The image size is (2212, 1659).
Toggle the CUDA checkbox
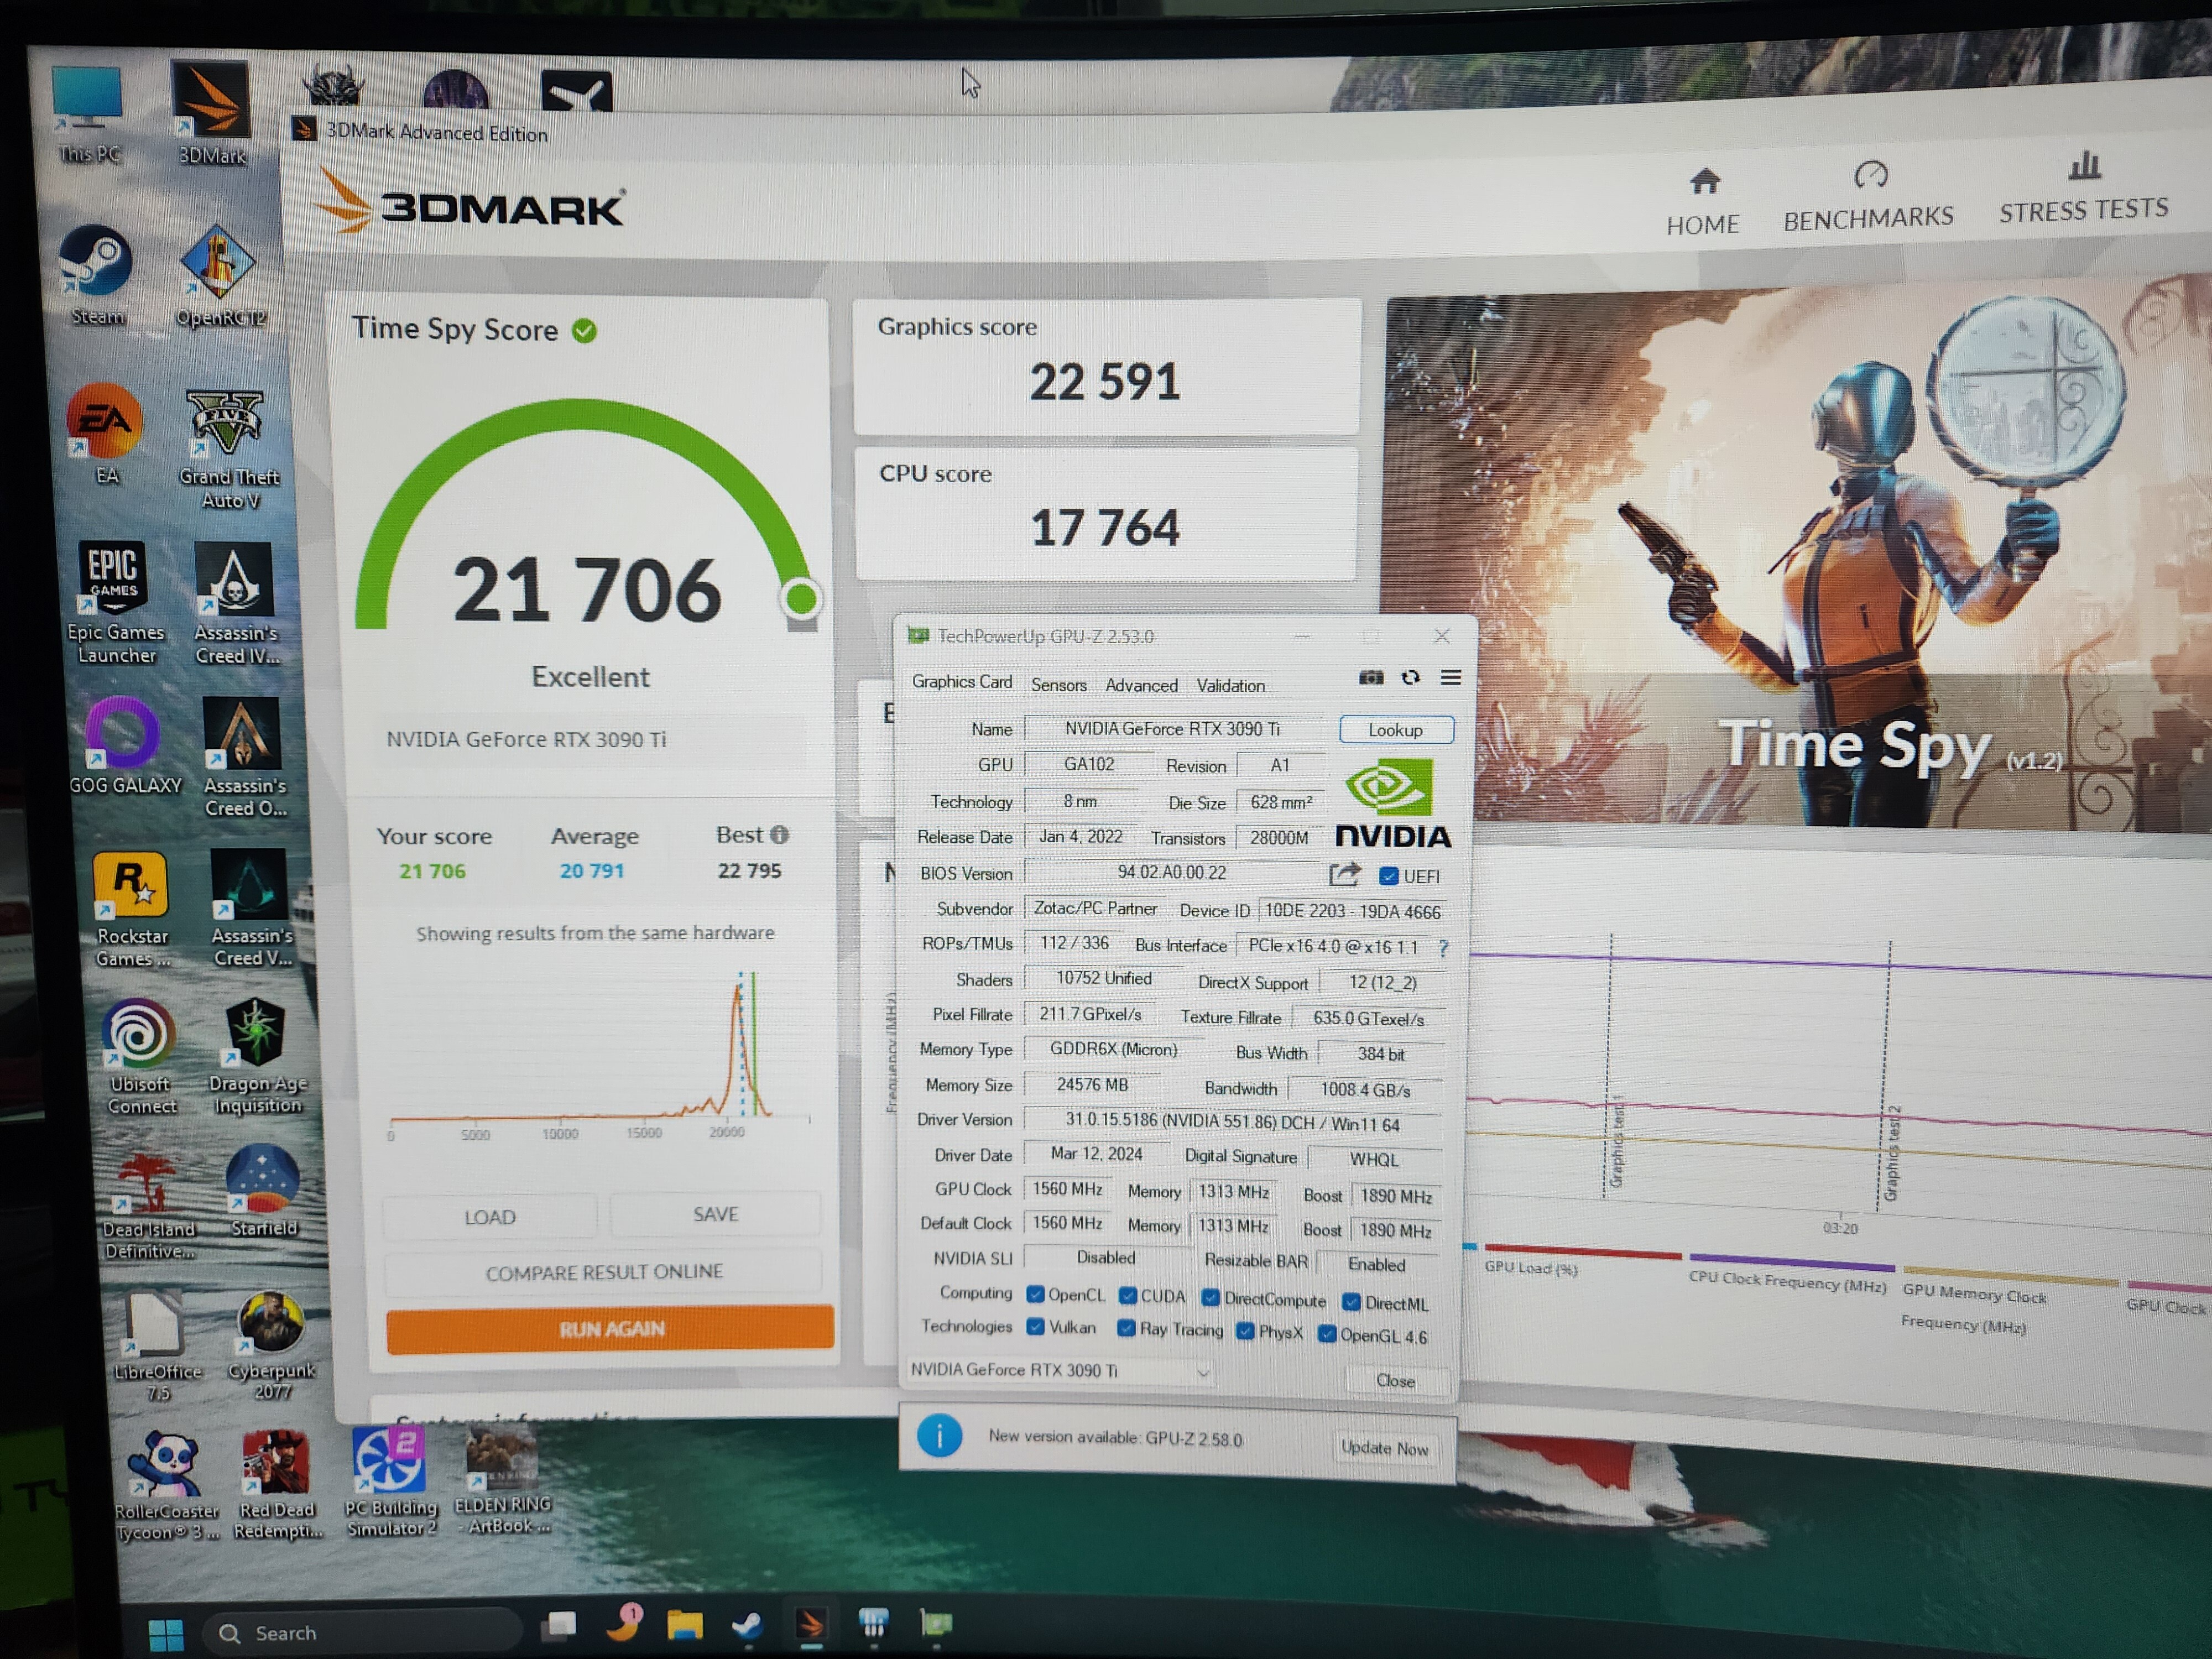(x=1128, y=1296)
